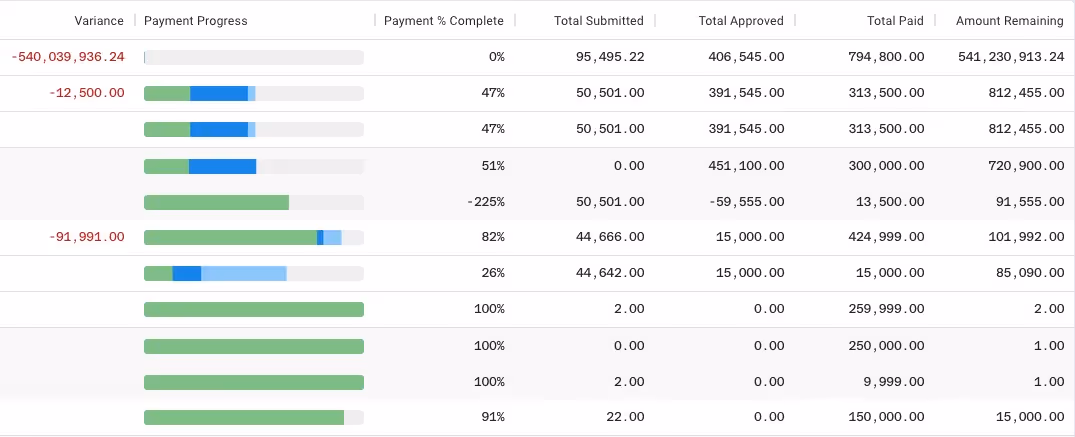Image resolution: width=1075 pixels, height=437 pixels.
Task: Sort by the Total Submitted column header
Action: tap(599, 21)
